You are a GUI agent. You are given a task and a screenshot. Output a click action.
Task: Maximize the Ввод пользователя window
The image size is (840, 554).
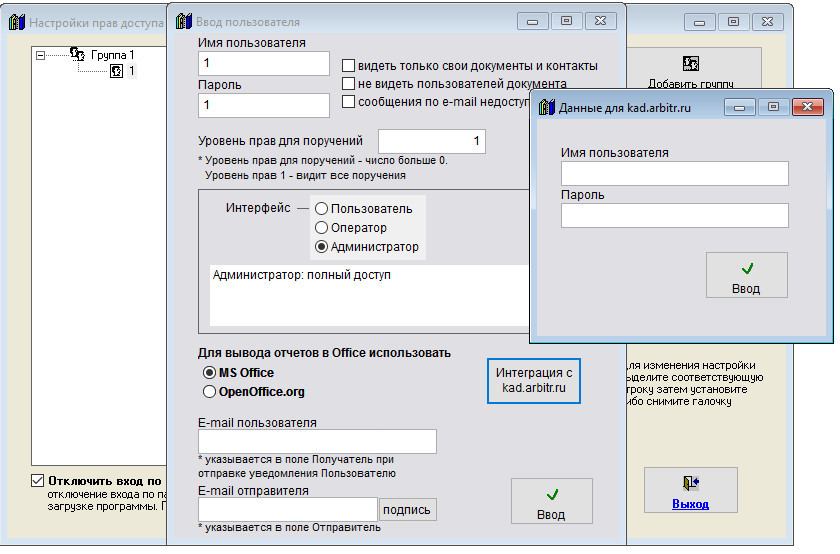coord(566,21)
